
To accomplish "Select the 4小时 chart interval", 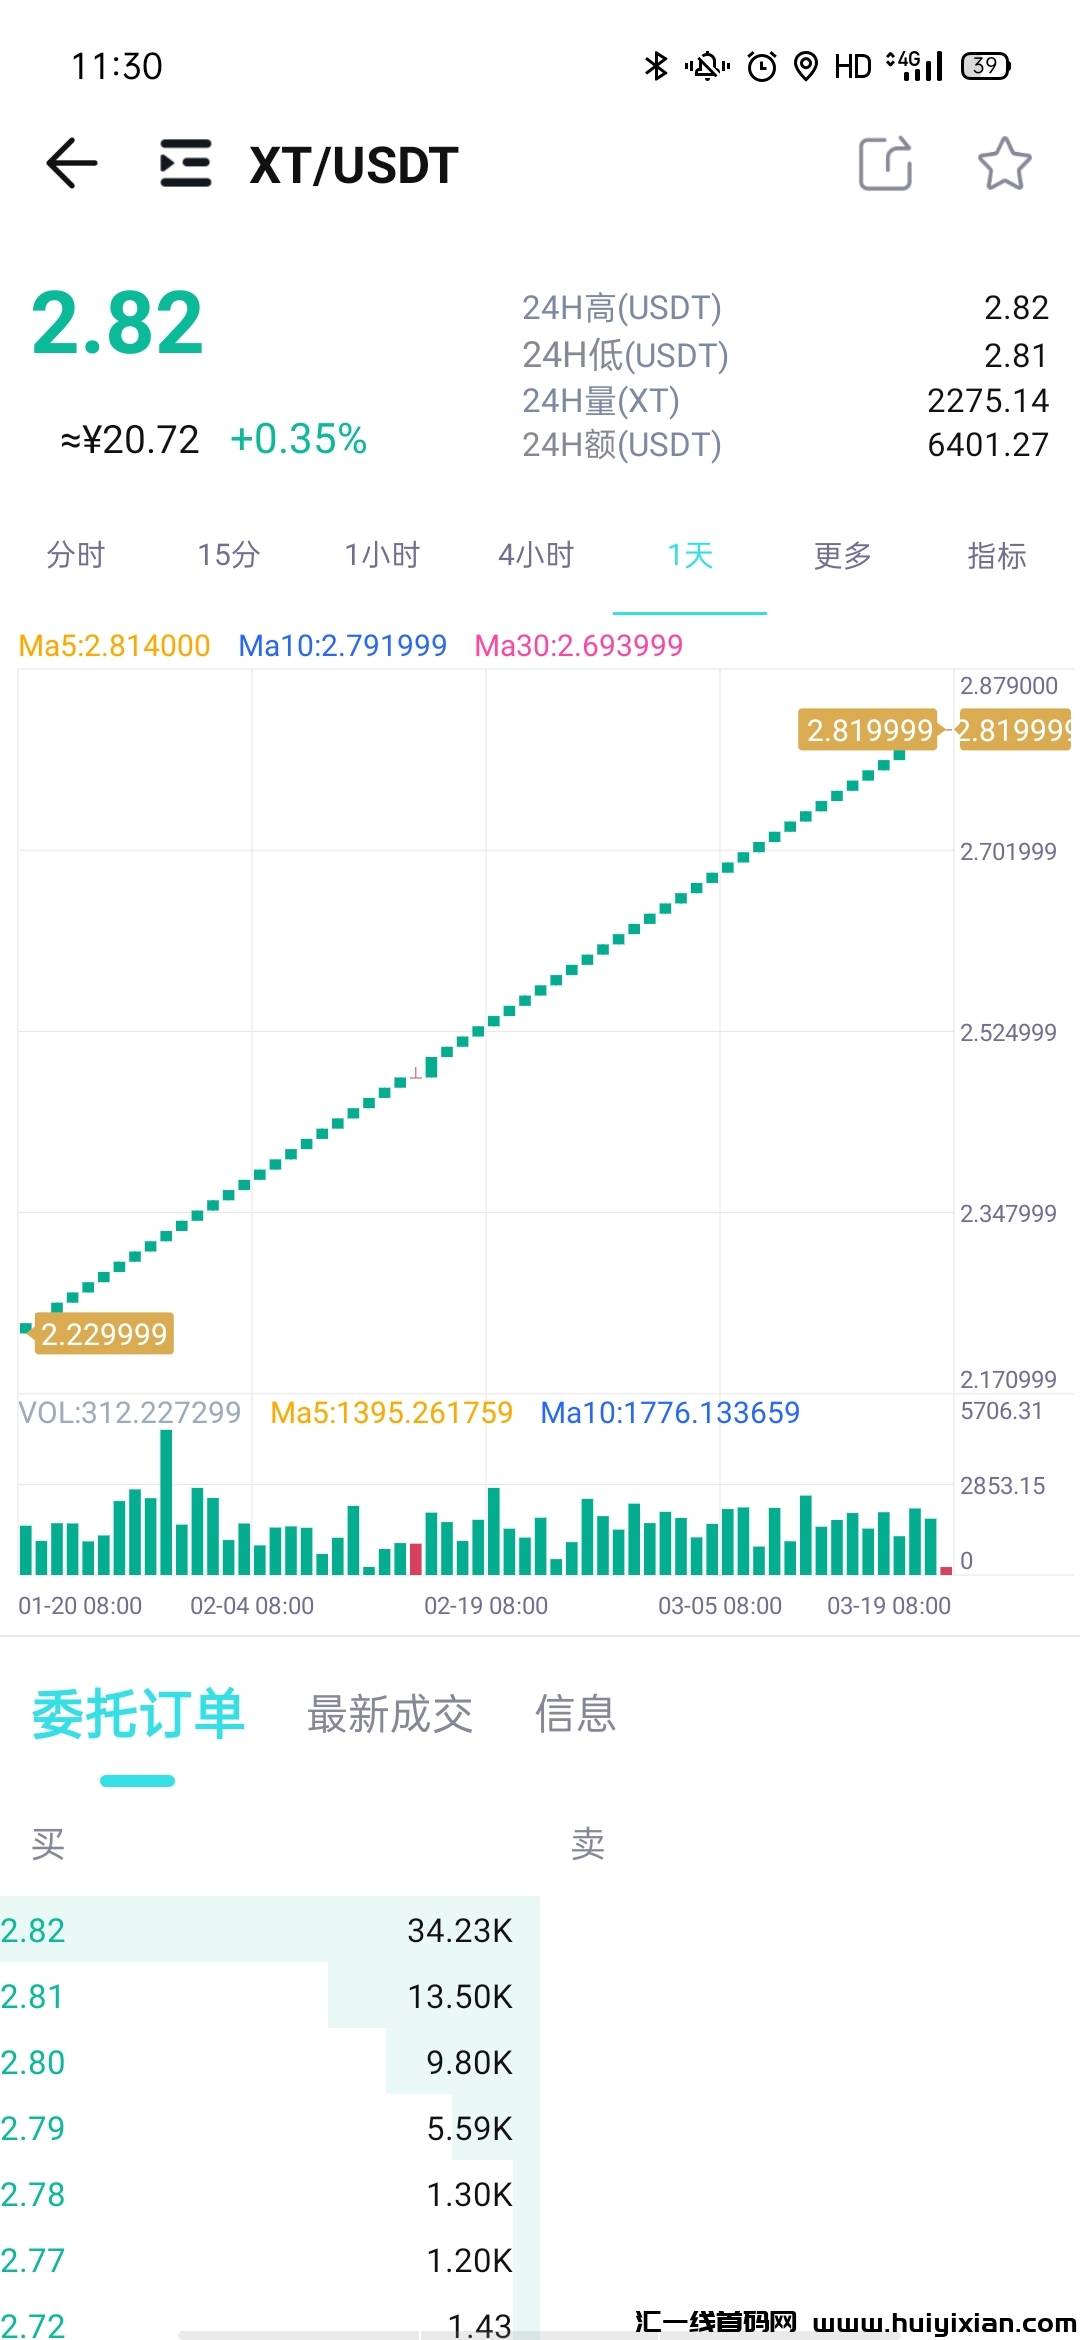I will point(536,555).
